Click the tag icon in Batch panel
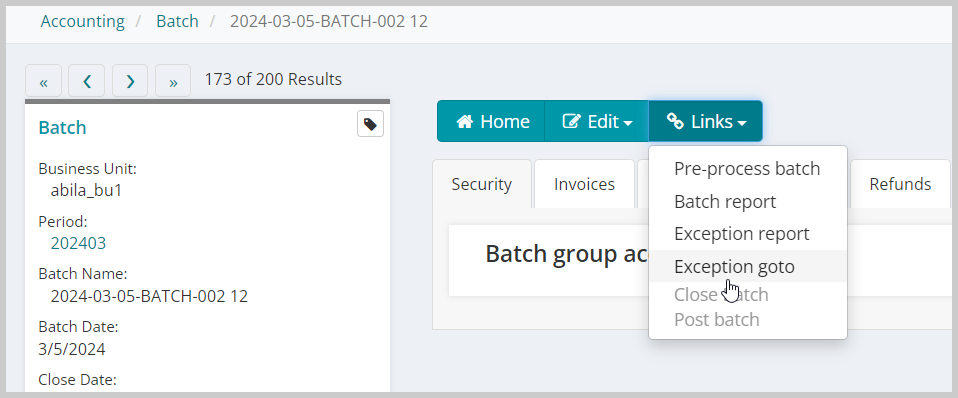The image size is (958, 398). click(x=370, y=124)
